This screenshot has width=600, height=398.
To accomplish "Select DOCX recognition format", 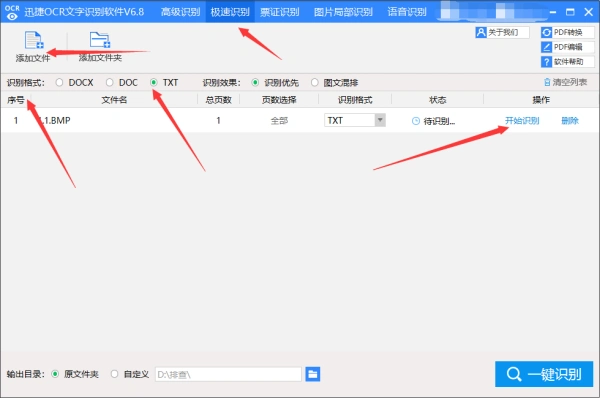I will (x=59, y=83).
